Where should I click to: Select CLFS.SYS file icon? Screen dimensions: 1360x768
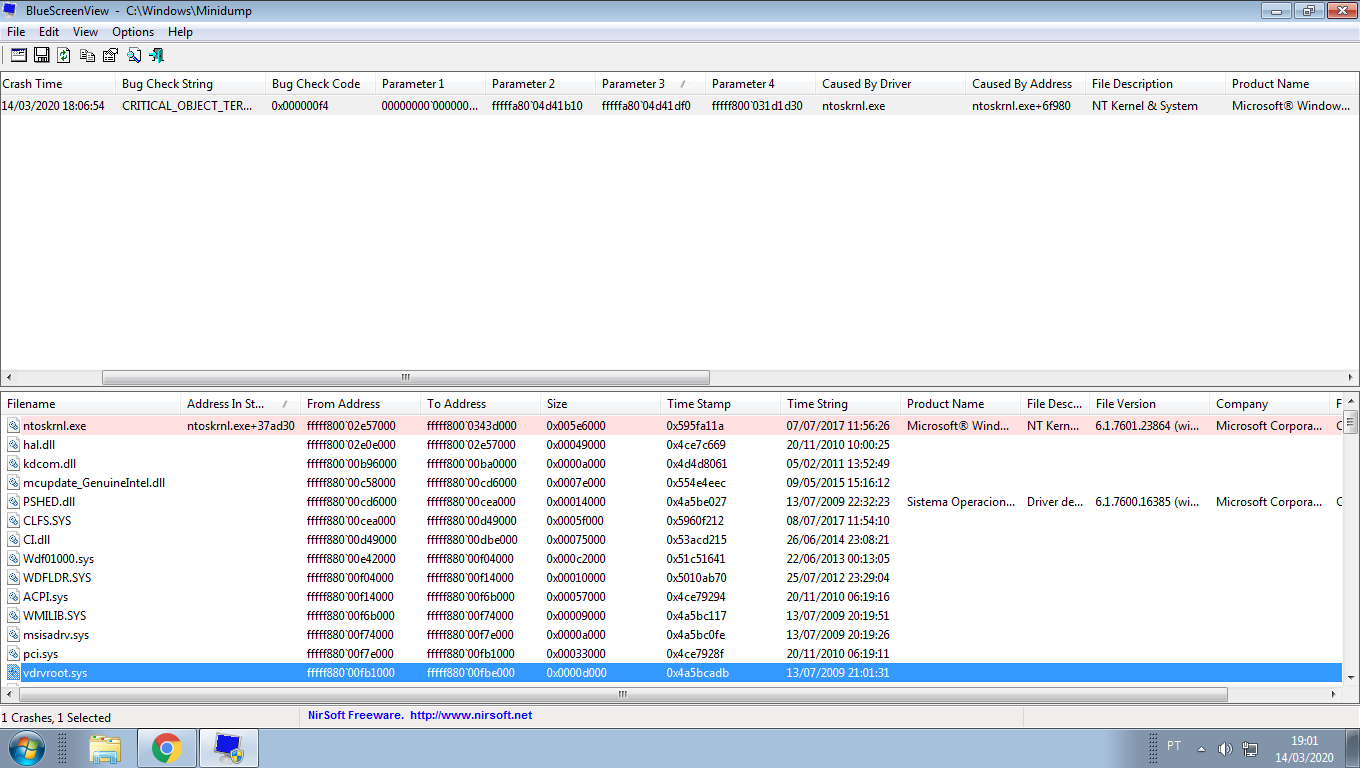[13, 521]
